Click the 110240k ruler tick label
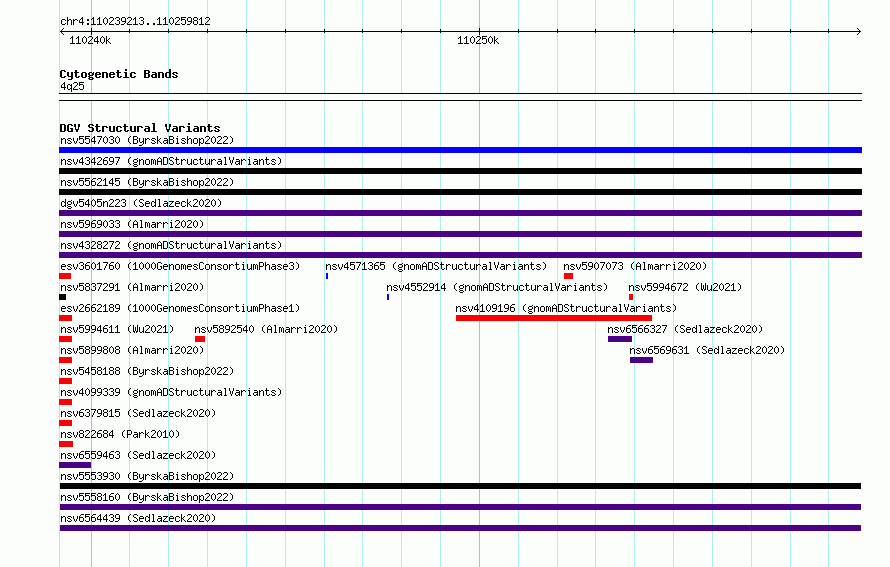This screenshot has width=890, height=567. [x=90, y=40]
